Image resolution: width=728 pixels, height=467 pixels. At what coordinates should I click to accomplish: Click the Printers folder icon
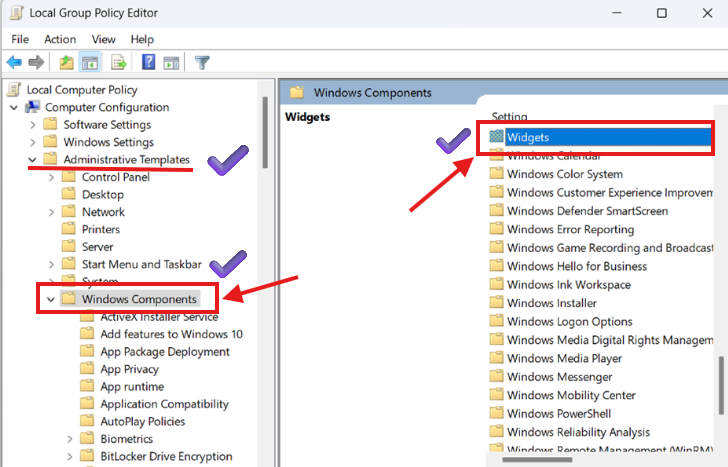[68, 228]
